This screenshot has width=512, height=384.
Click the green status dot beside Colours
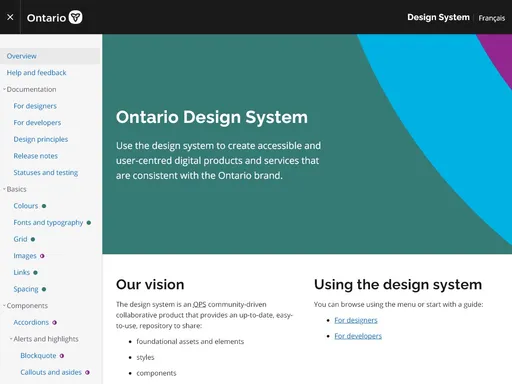coord(44,206)
